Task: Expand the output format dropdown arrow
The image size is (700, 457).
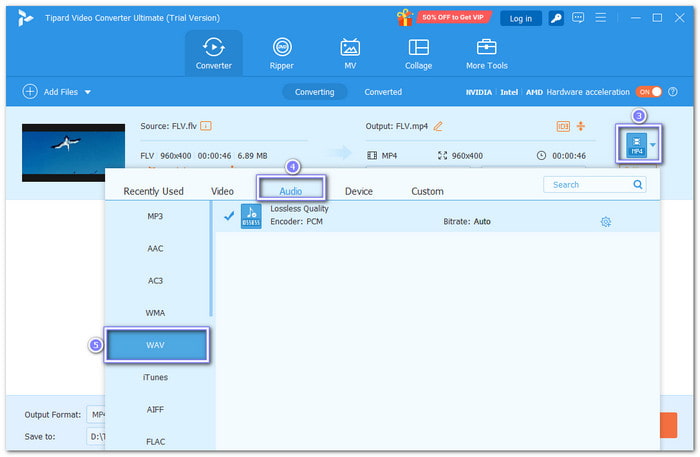Action: (653, 145)
